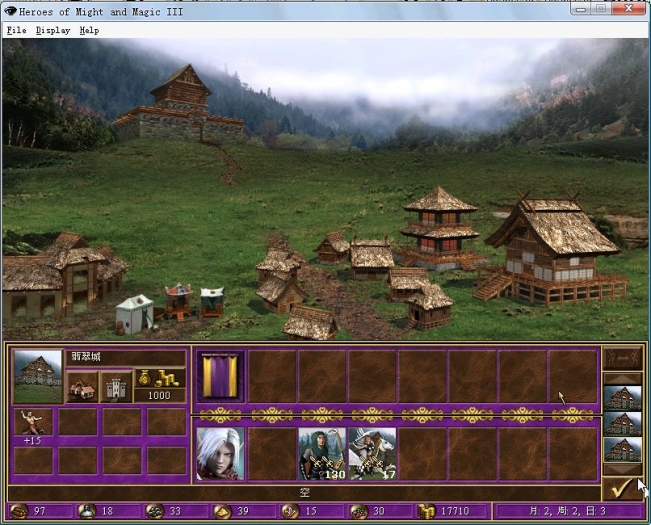651x525 pixels.
Task: Open the File menu
Action: tap(17, 30)
